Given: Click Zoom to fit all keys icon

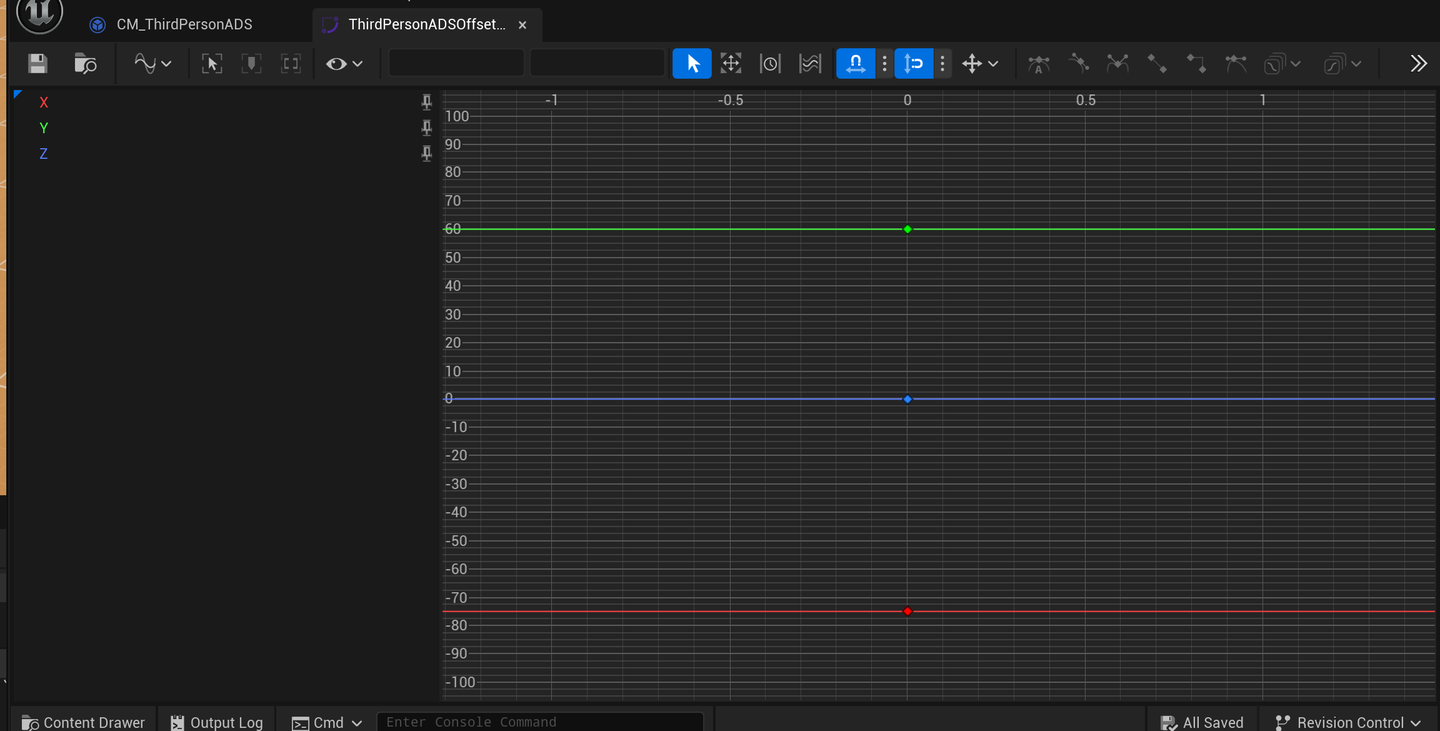Looking at the screenshot, I should click(212, 64).
